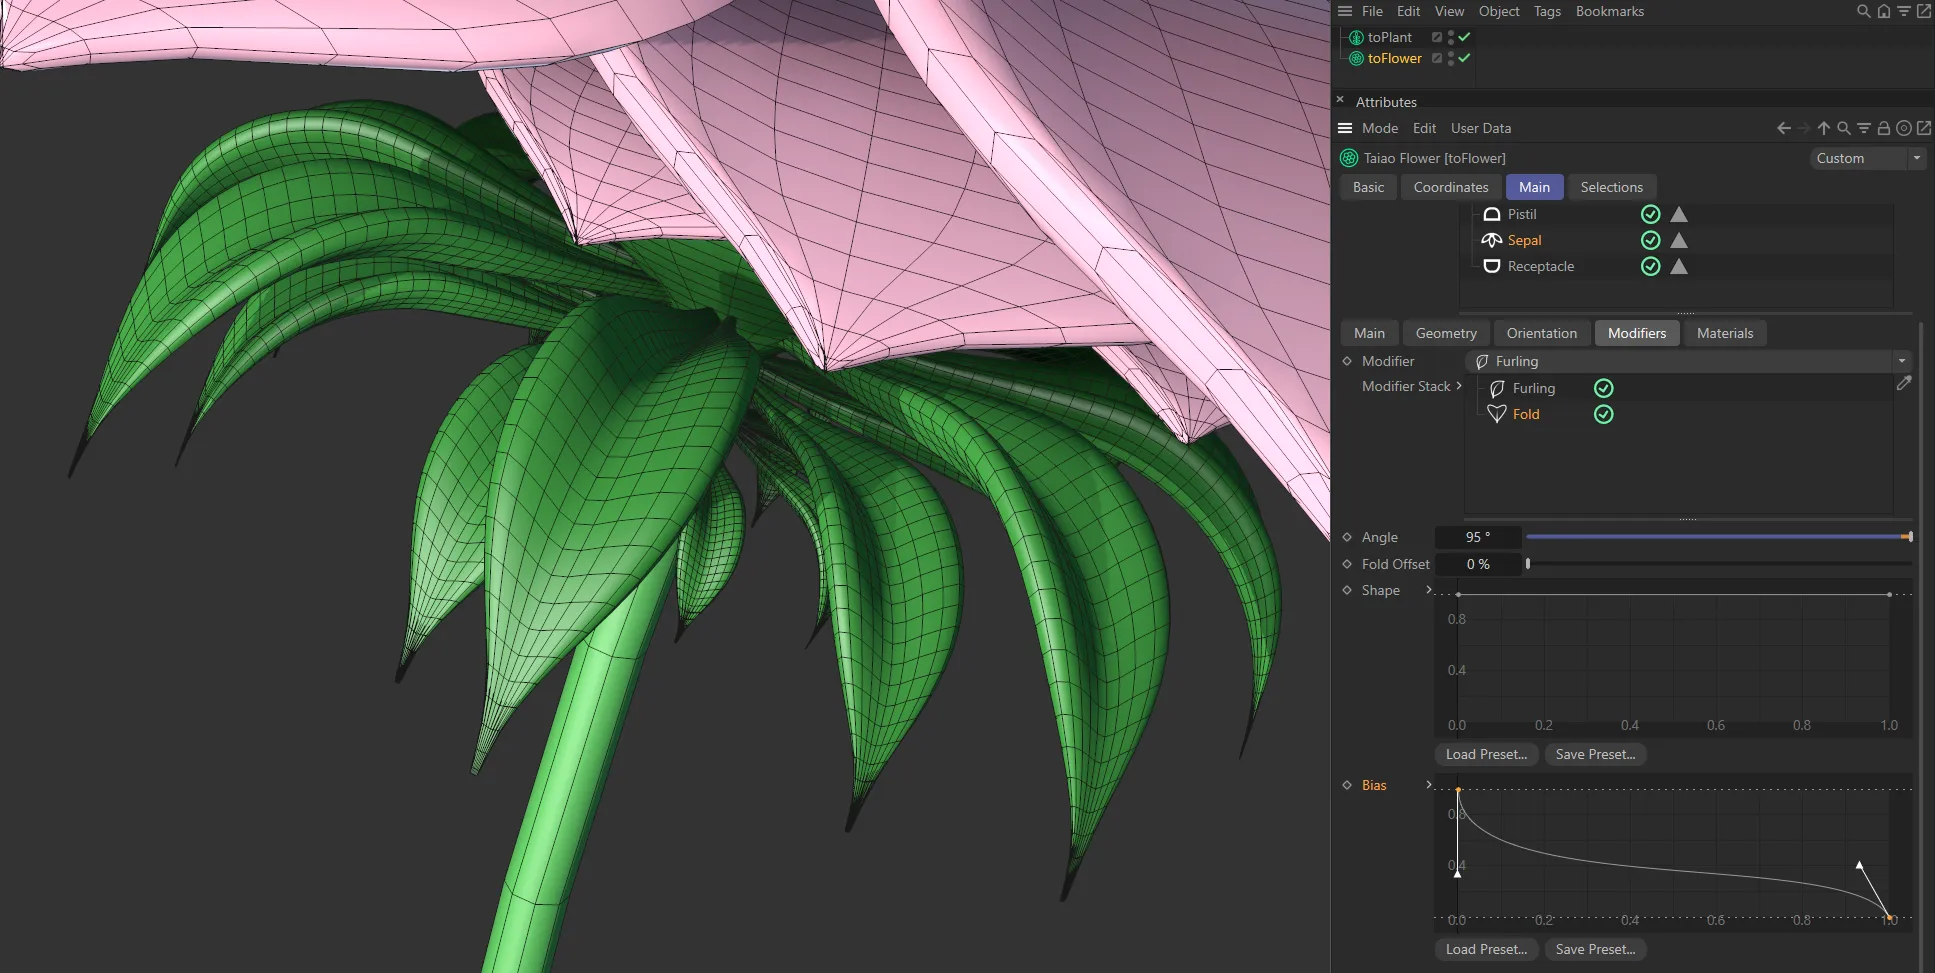
Task: Click the toPlant object icon
Action: point(1356,37)
